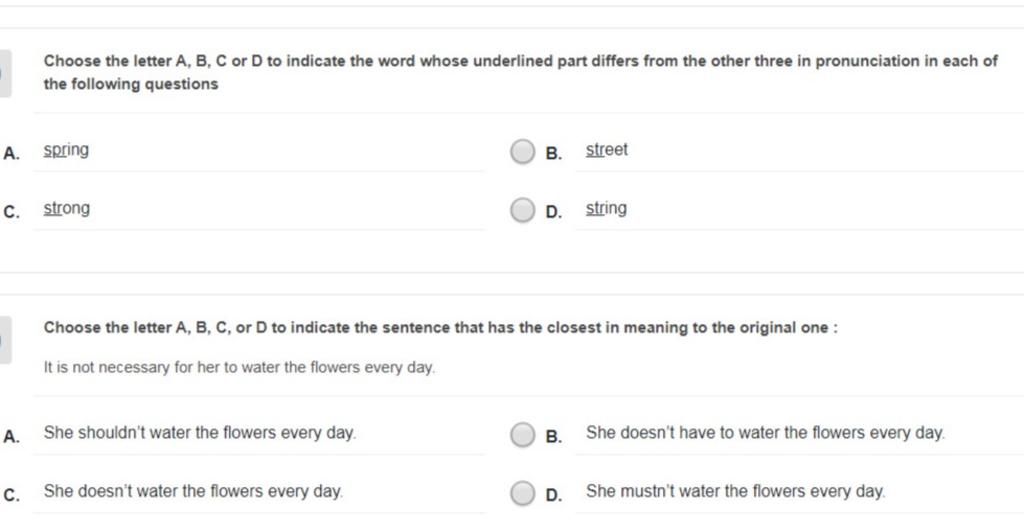Pick 'She shouldn't water the flowers every day'

pyautogui.click(x=200, y=433)
